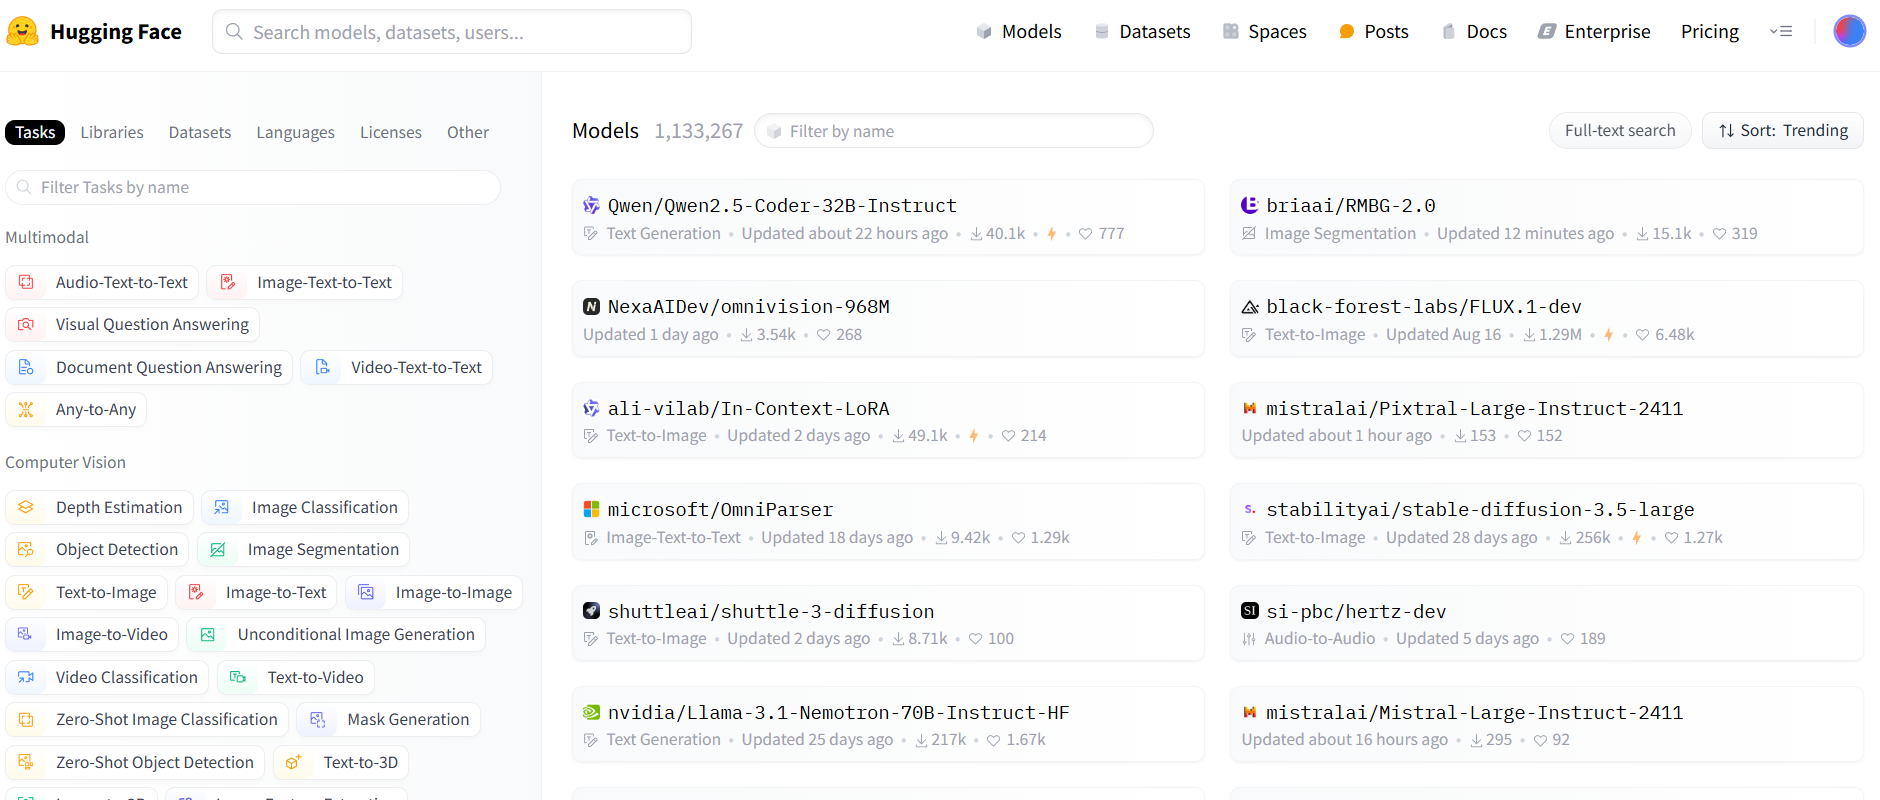This screenshot has width=1880, height=800.
Task: Select the Image-to-Video task icon
Action: click(26, 635)
